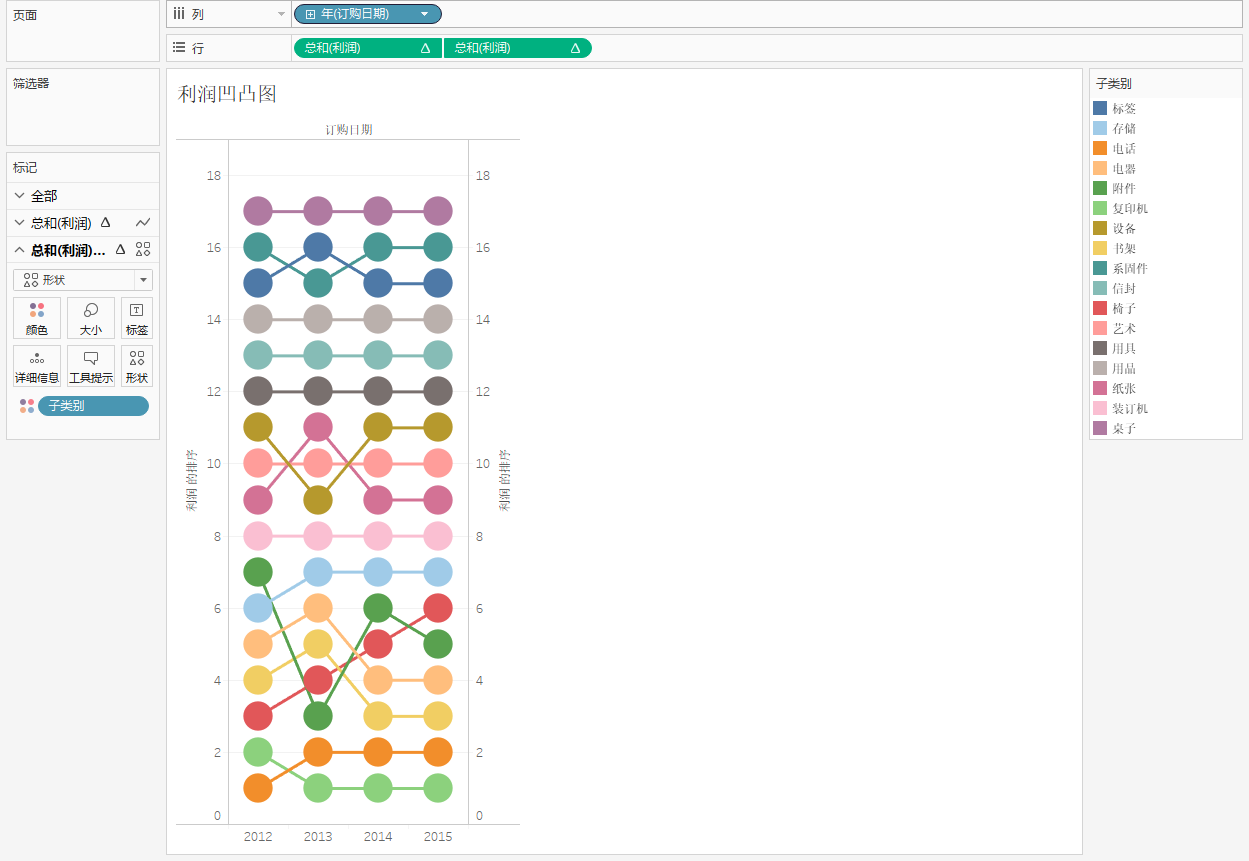Click the 订购日期 column header
The height and width of the screenshot is (861, 1249).
(348, 129)
